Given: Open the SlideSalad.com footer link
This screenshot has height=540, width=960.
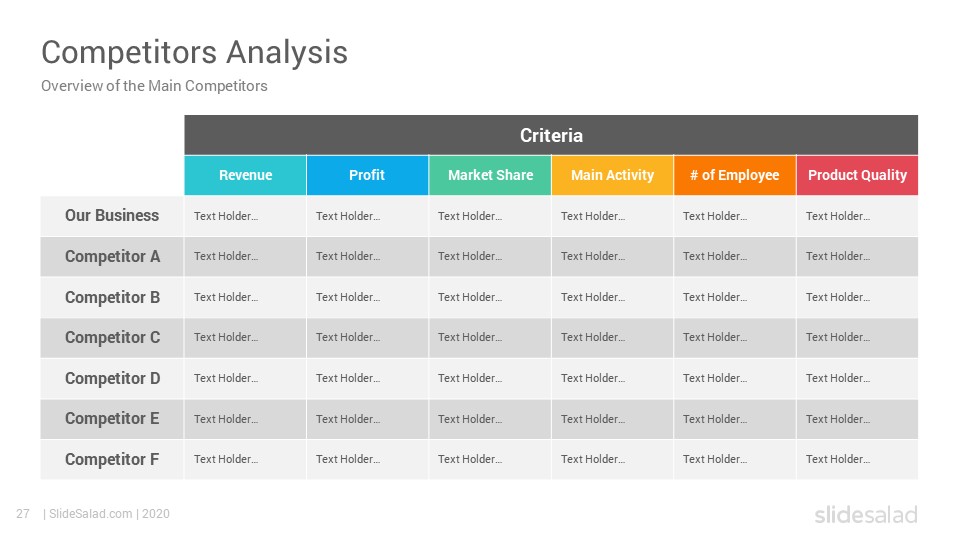Looking at the screenshot, I should click(91, 514).
